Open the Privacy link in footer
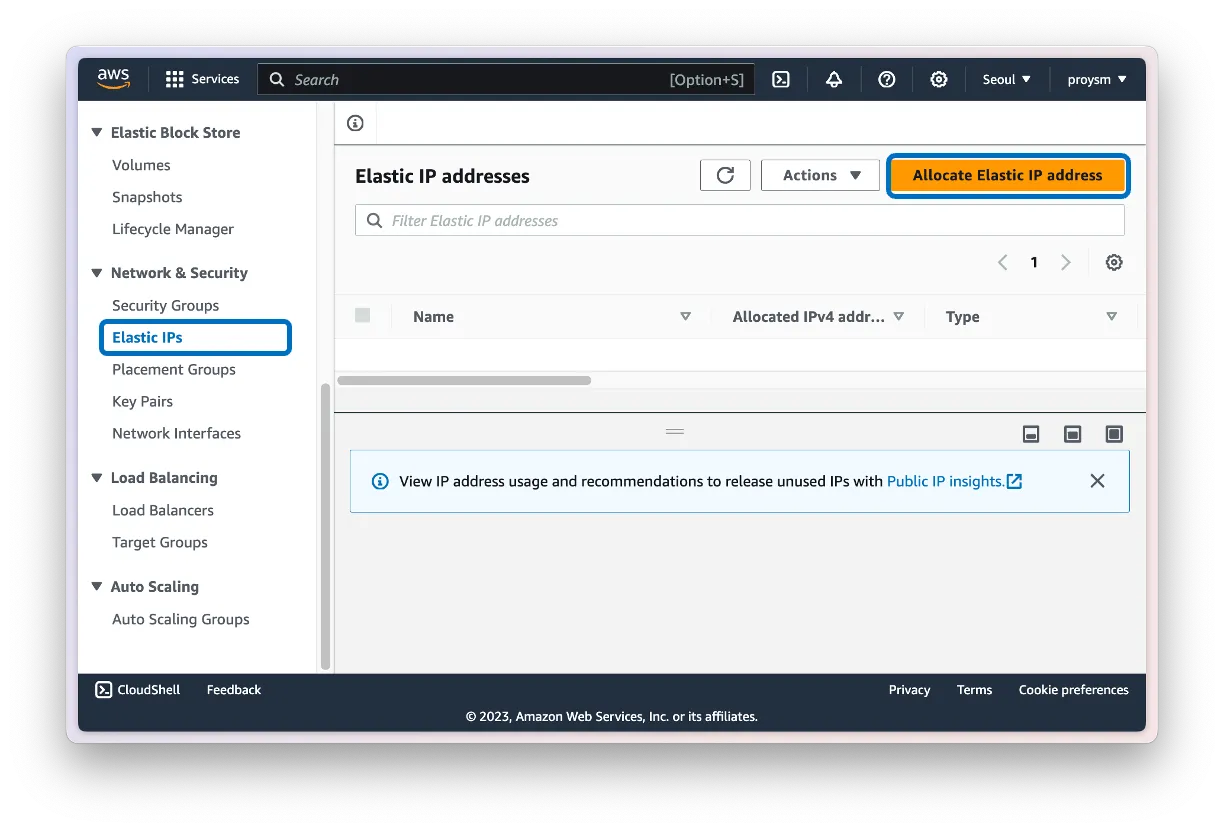This screenshot has height=832, width=1224. tap(909, 689)
